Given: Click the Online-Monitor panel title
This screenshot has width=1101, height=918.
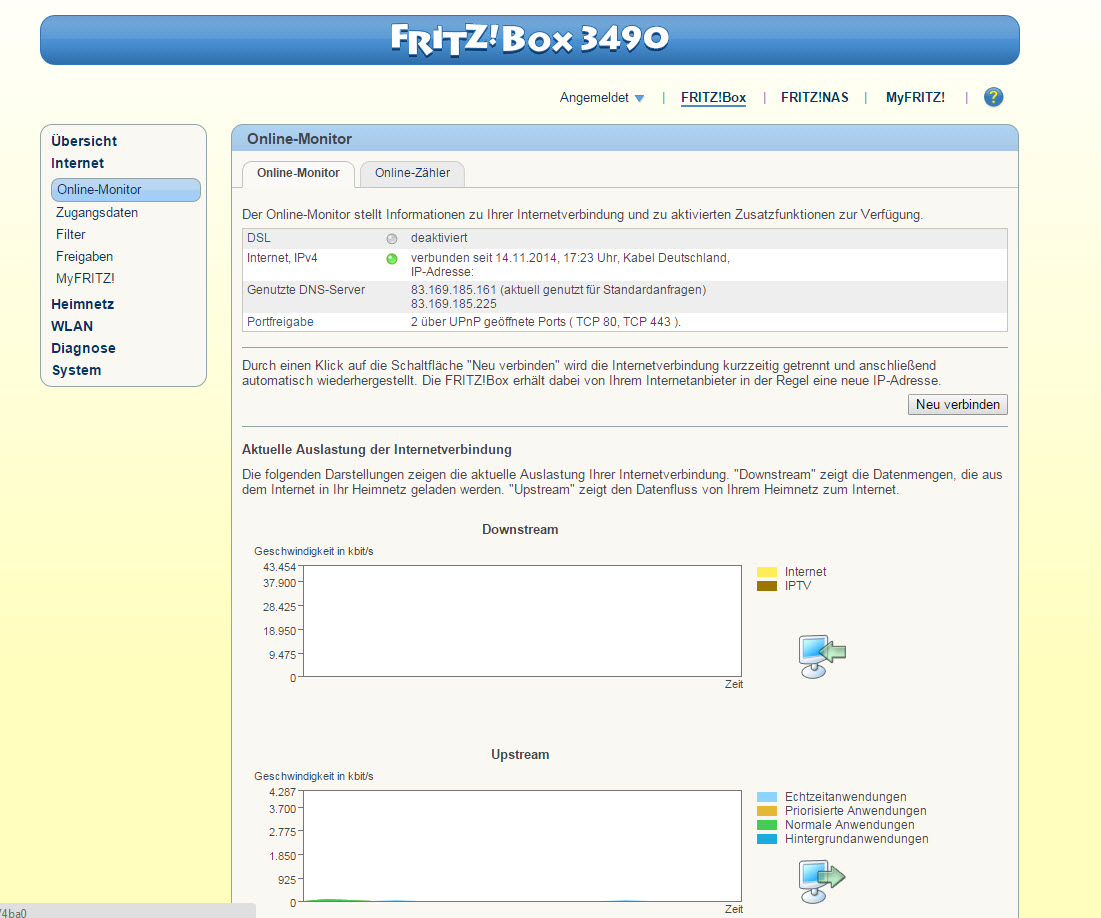Looking at the screenshot, I should [x=299, y=139].
